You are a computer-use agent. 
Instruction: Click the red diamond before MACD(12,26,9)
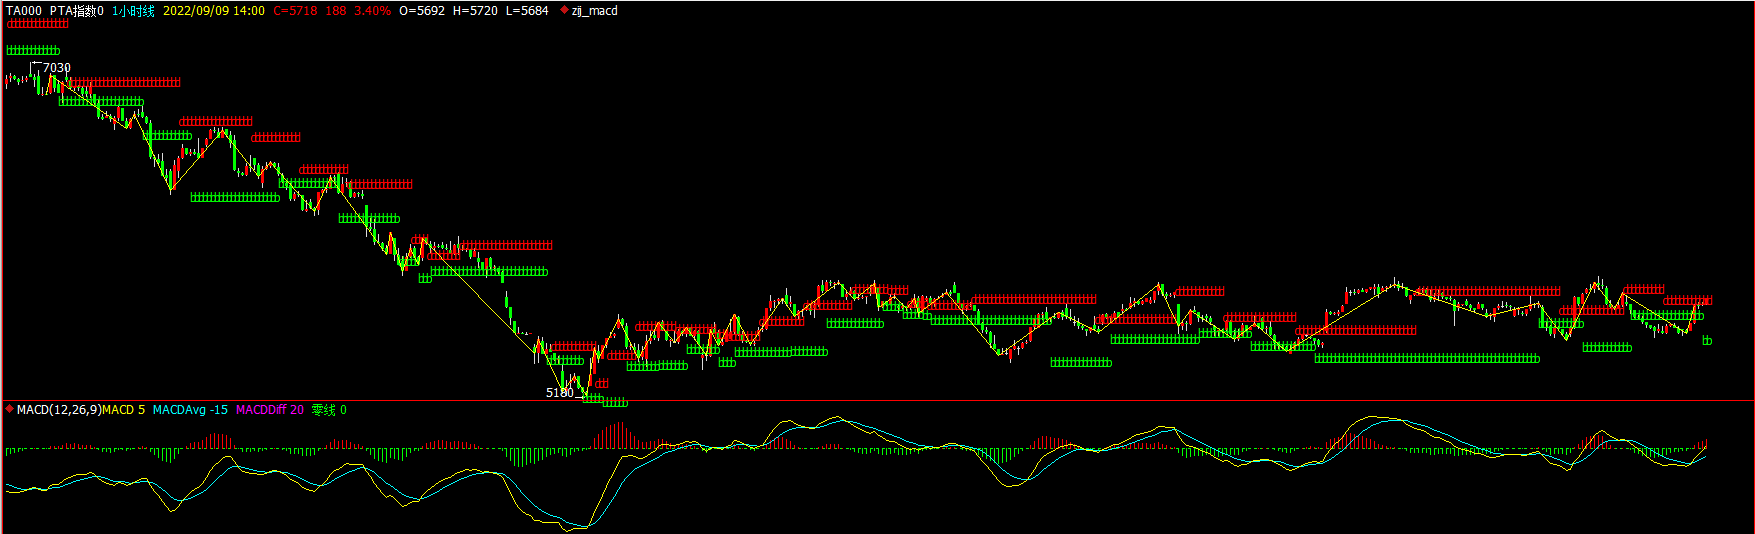tap(10, 409)
